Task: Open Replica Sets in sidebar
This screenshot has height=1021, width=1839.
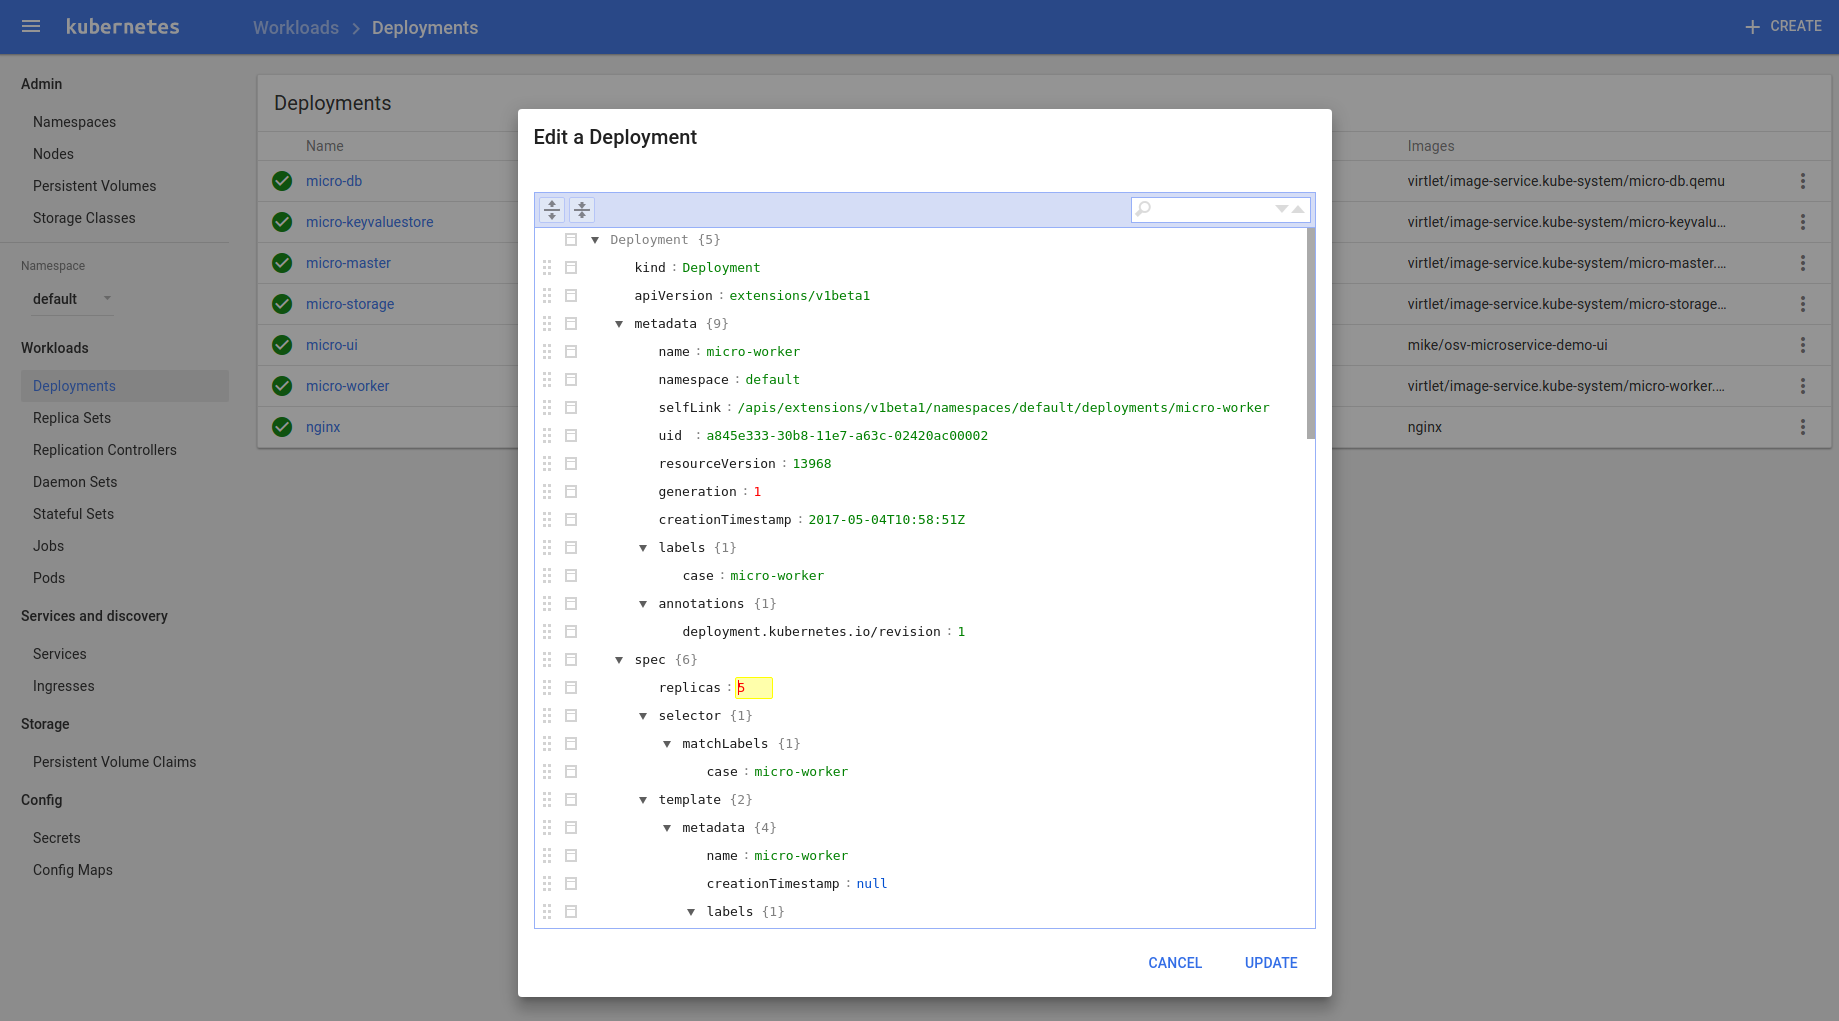Action: coord(72,418)
